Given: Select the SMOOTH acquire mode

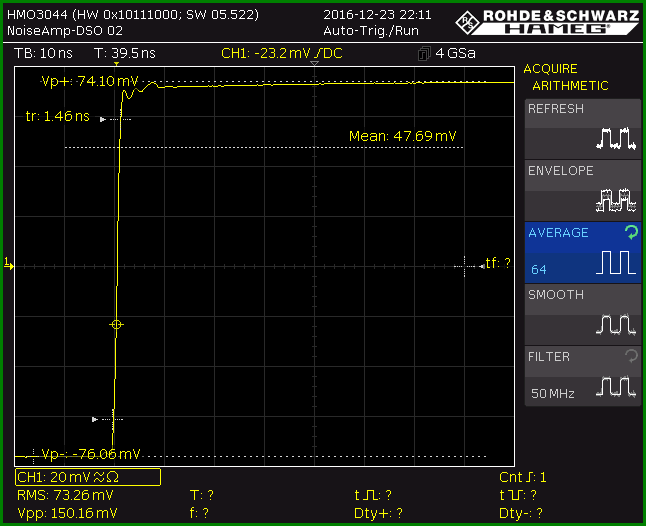Looking at the screenshot, I should coord(583,315).
